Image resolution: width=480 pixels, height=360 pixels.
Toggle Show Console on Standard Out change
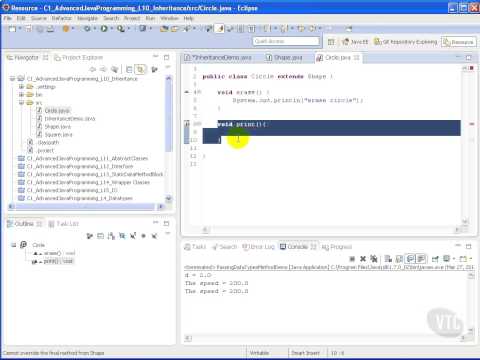[x=410, y=259]
